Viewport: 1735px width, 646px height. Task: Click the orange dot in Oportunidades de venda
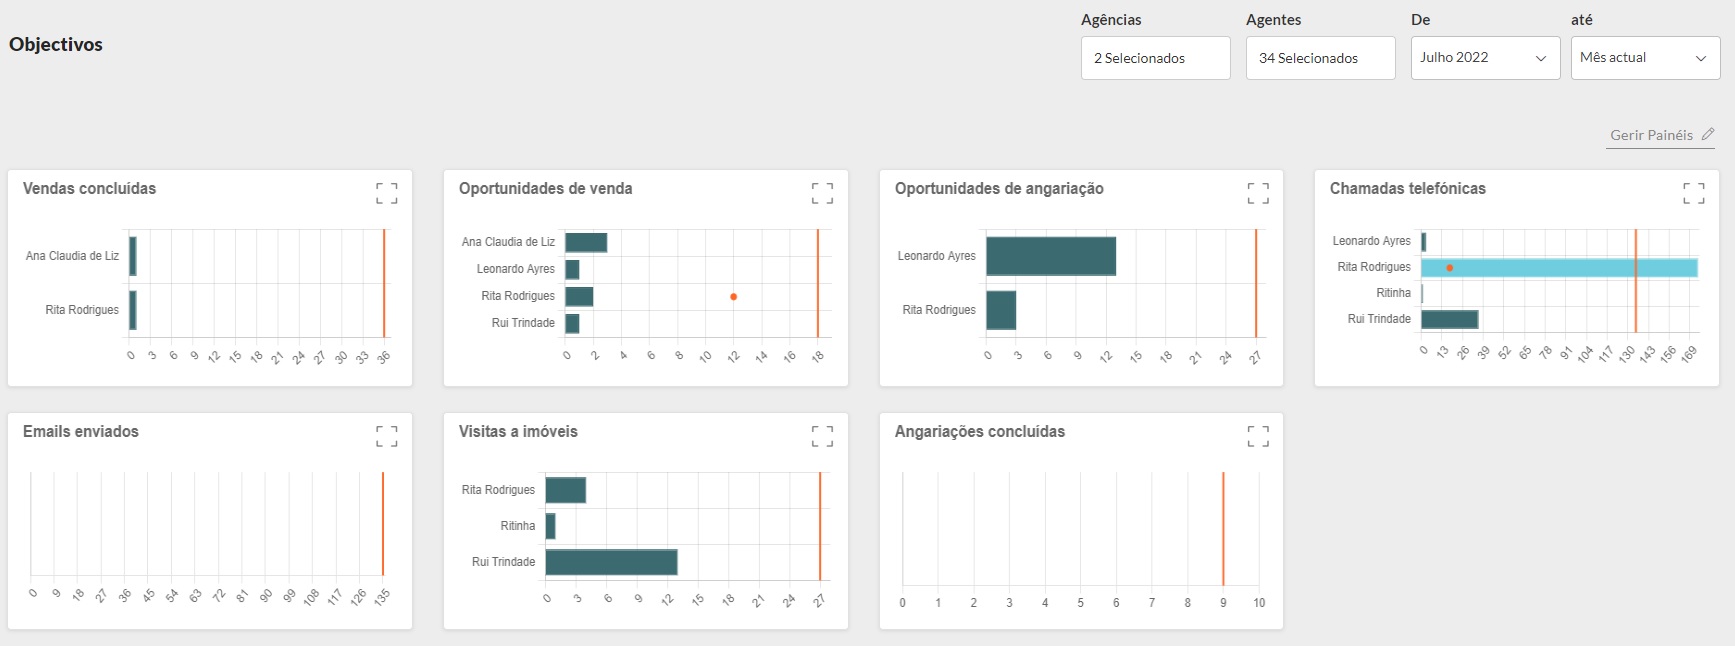[x=733, y=297]
